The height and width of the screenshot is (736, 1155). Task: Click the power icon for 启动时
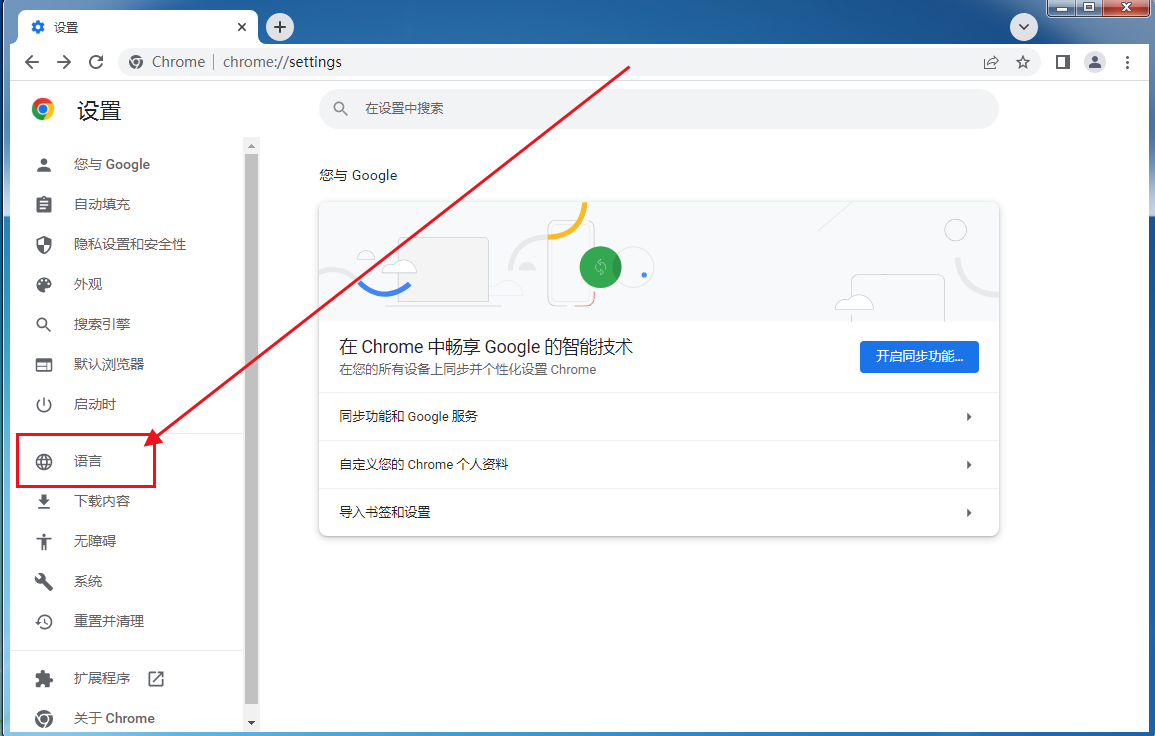[x=44, y=404]
